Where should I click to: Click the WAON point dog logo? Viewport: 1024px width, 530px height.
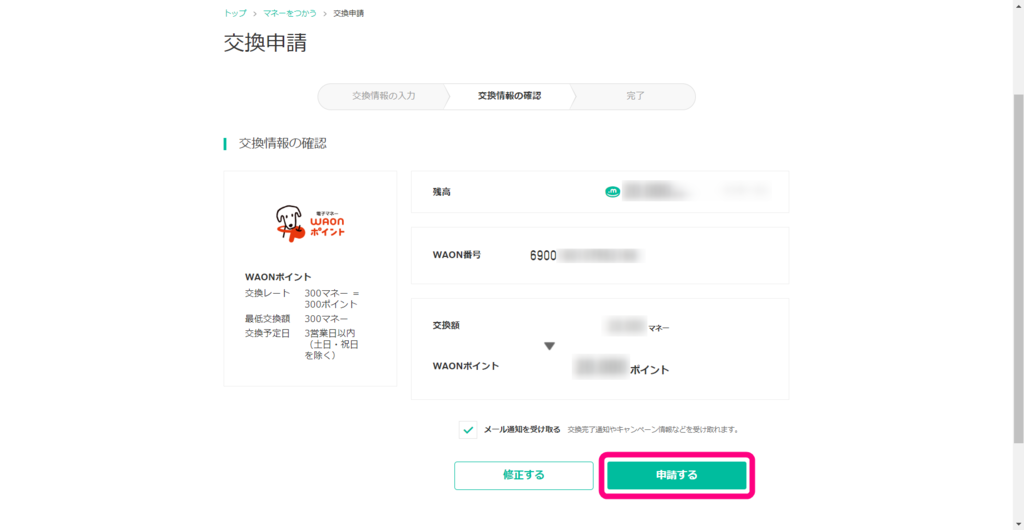click(310, 223)
